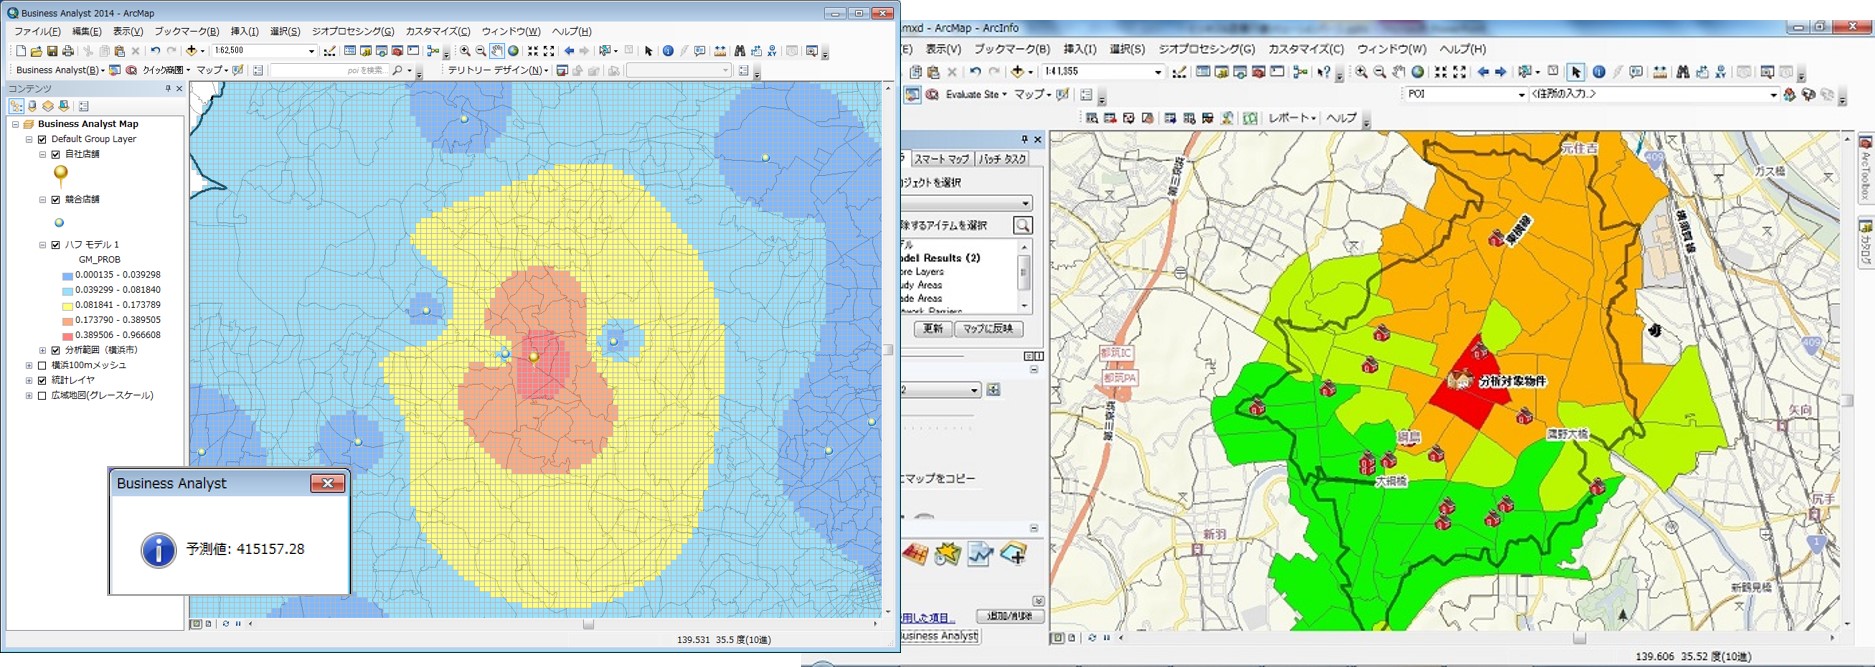Viewport: 1875px width, 667px height.
Task: Switch to the バッチ タスク tab
Action: tap(1002, 159)
